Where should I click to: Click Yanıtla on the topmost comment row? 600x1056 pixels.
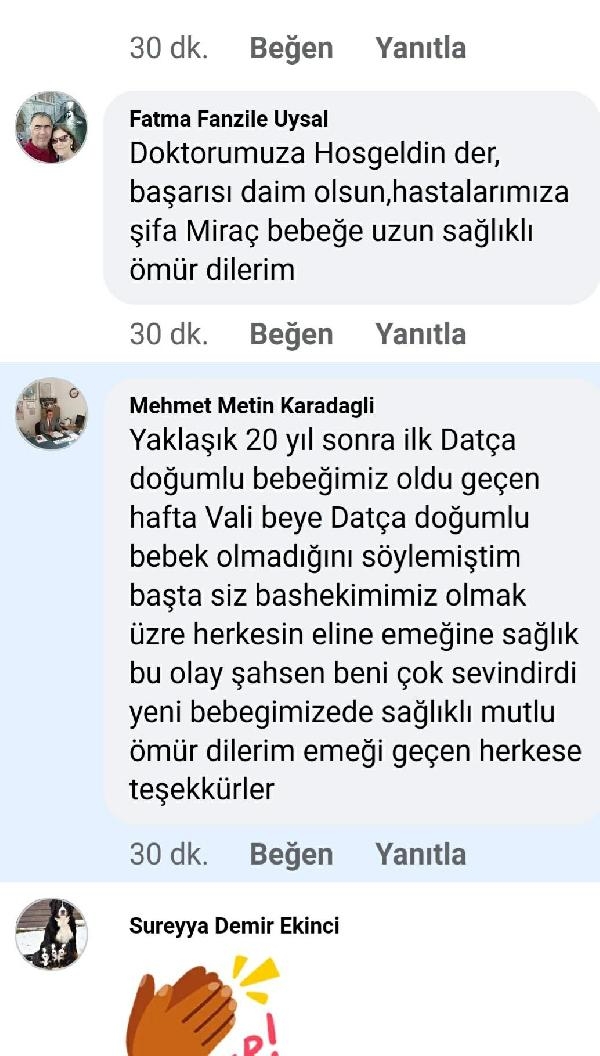(x=420, y=48)
